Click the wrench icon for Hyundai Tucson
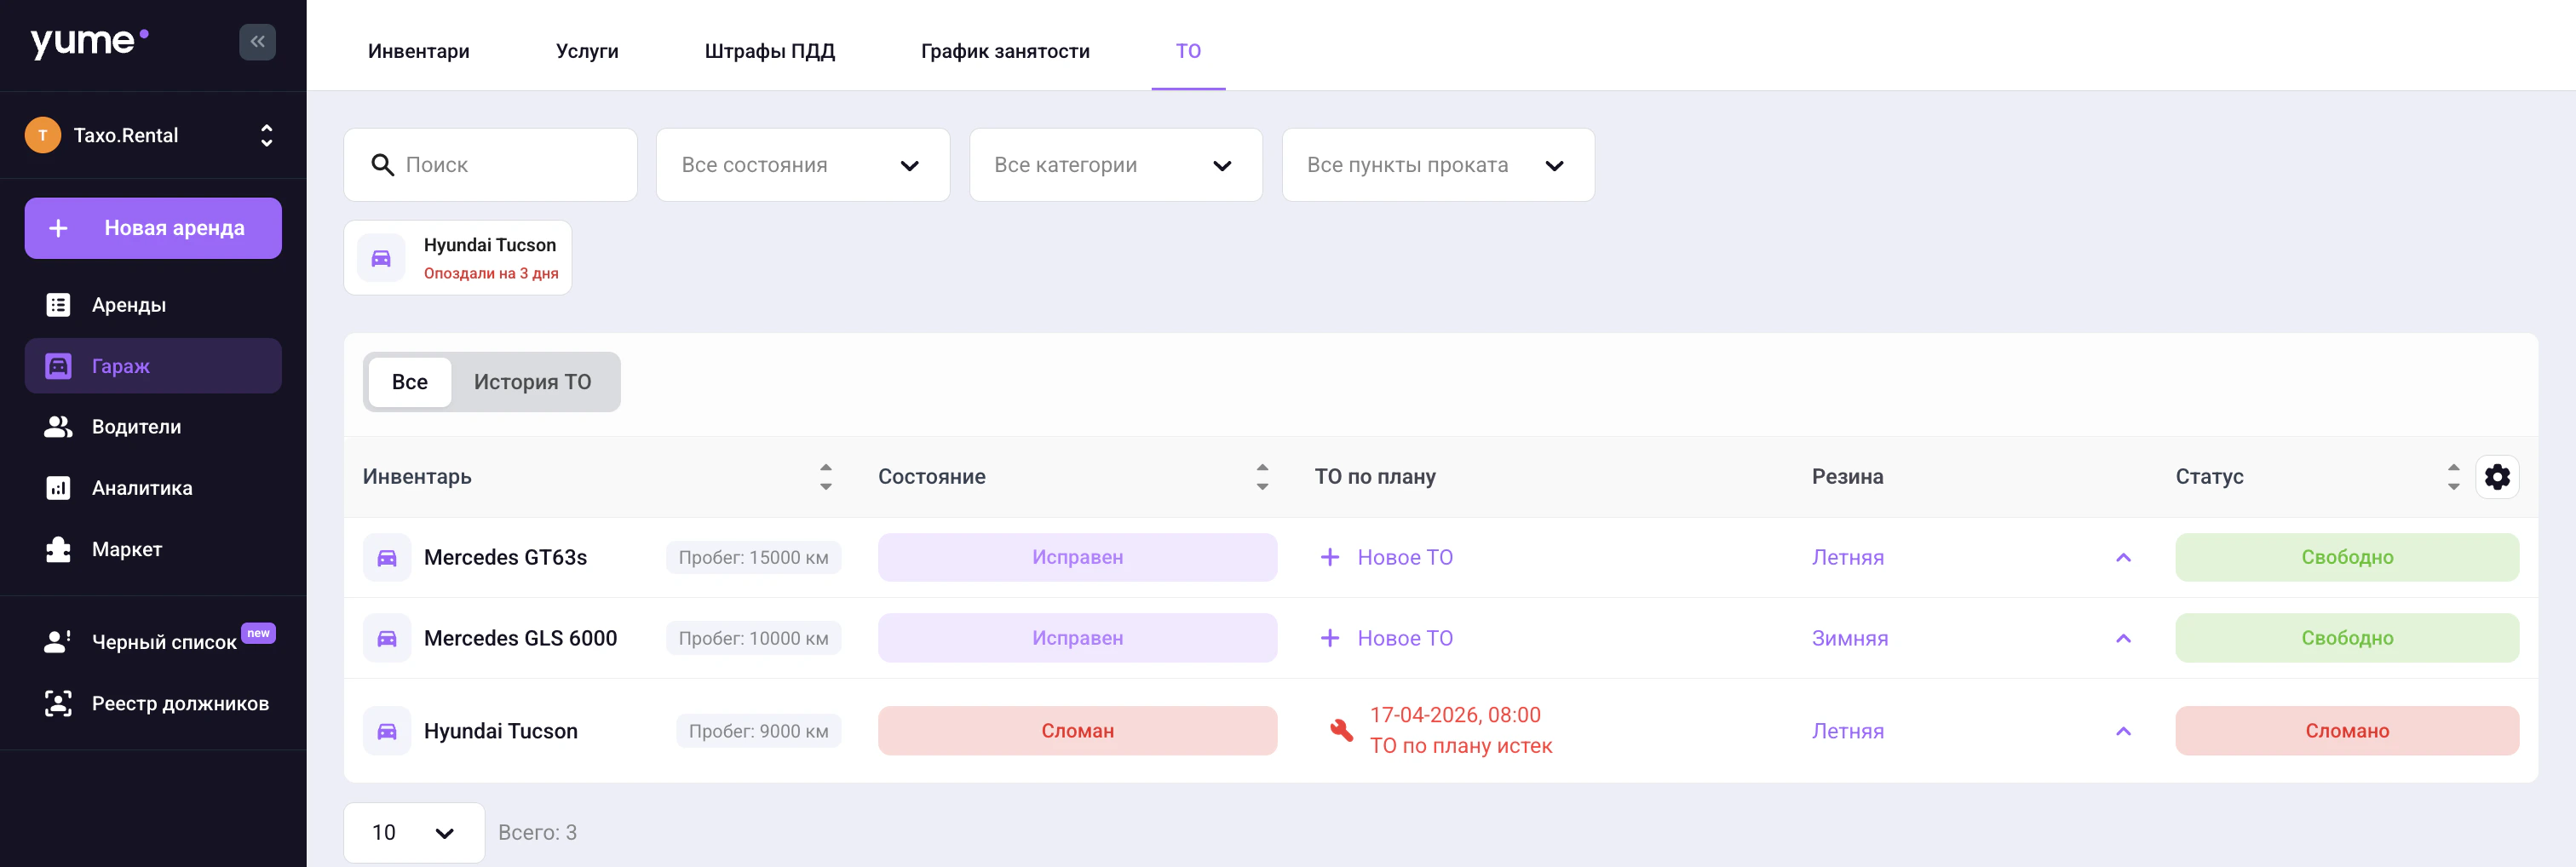This screenshot has width=2576, height=867. tap(1341, 731)
